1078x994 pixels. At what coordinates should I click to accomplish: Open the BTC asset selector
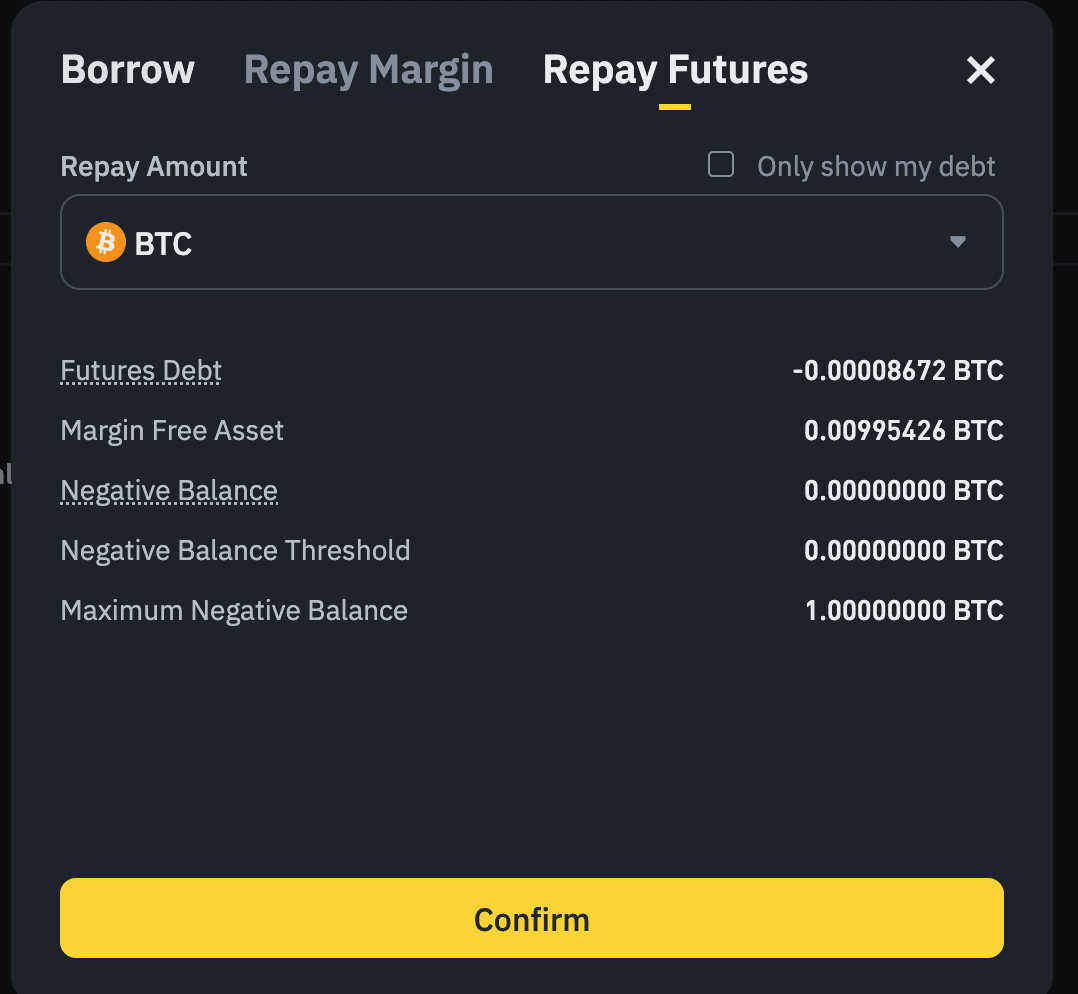tap(530, 242)
